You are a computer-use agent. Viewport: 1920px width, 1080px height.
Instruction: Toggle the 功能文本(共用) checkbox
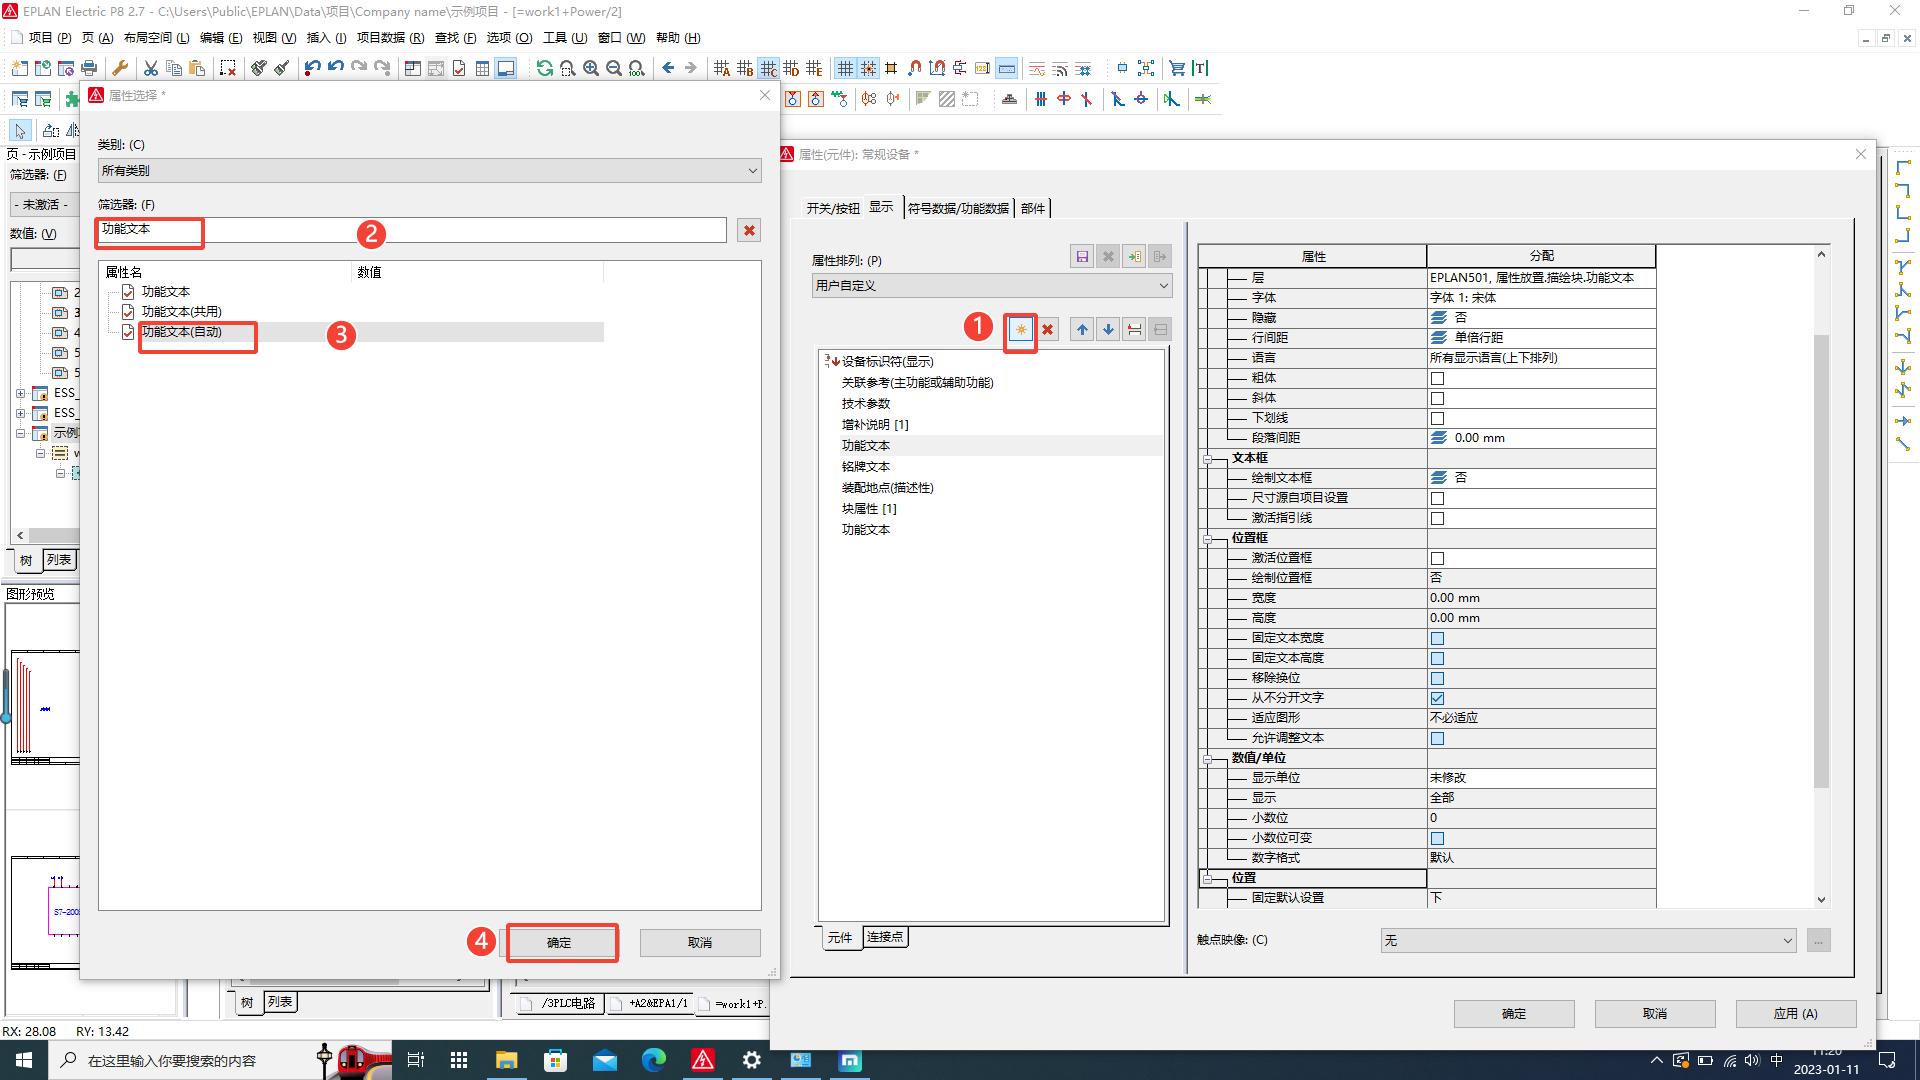tap(128, 312)
